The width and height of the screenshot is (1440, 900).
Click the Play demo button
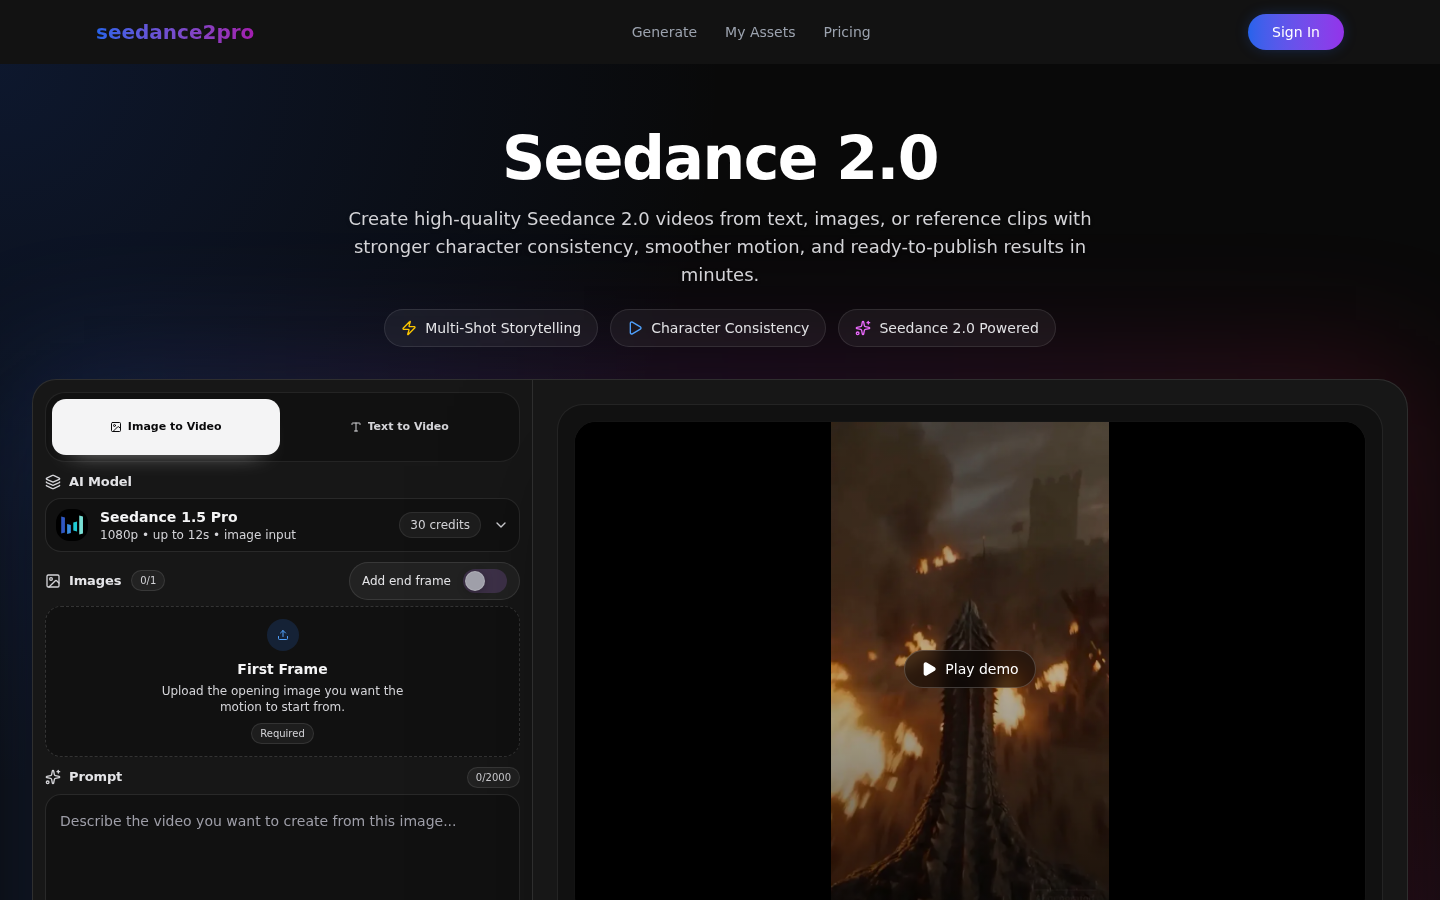pos(969,669)
